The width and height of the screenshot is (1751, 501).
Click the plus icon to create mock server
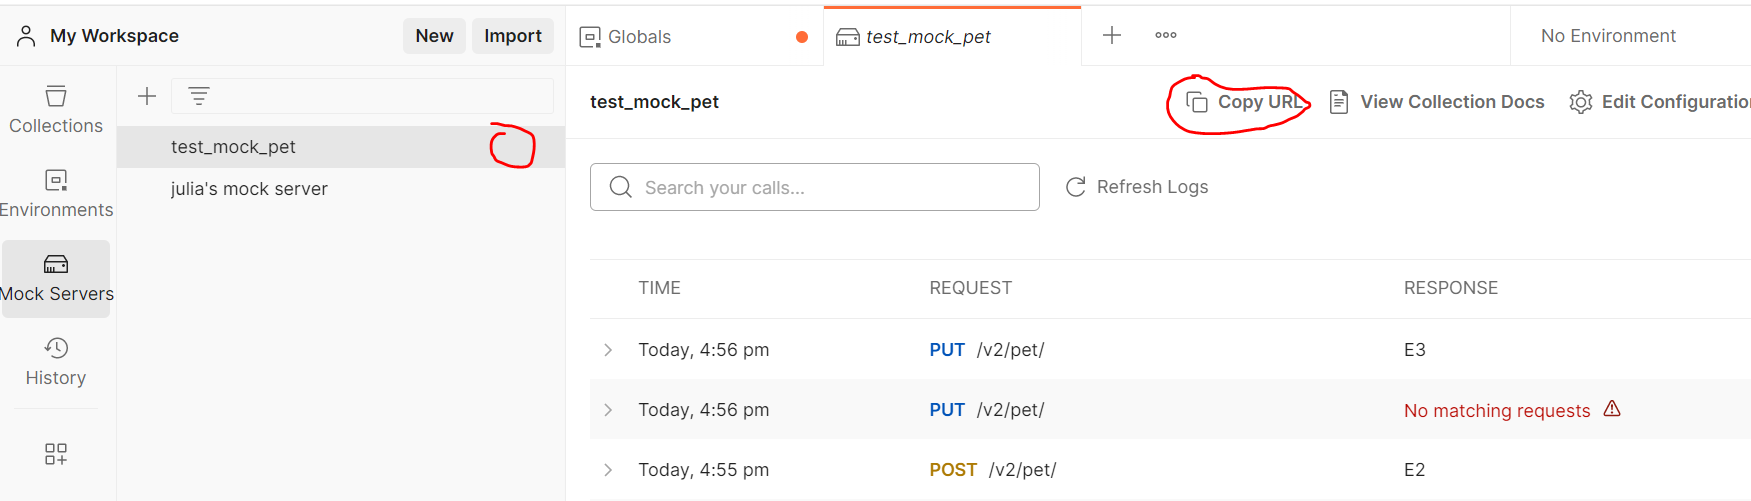point(147,96)
